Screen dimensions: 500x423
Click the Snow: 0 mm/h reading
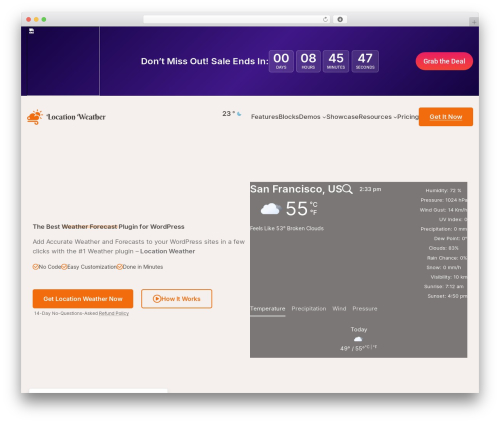click(x=444, y=267)
